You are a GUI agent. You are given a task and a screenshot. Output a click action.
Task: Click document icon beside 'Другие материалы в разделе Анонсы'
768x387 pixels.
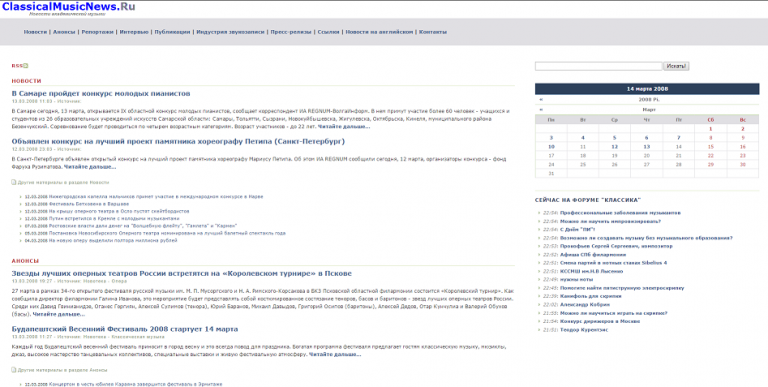point(14,370)
